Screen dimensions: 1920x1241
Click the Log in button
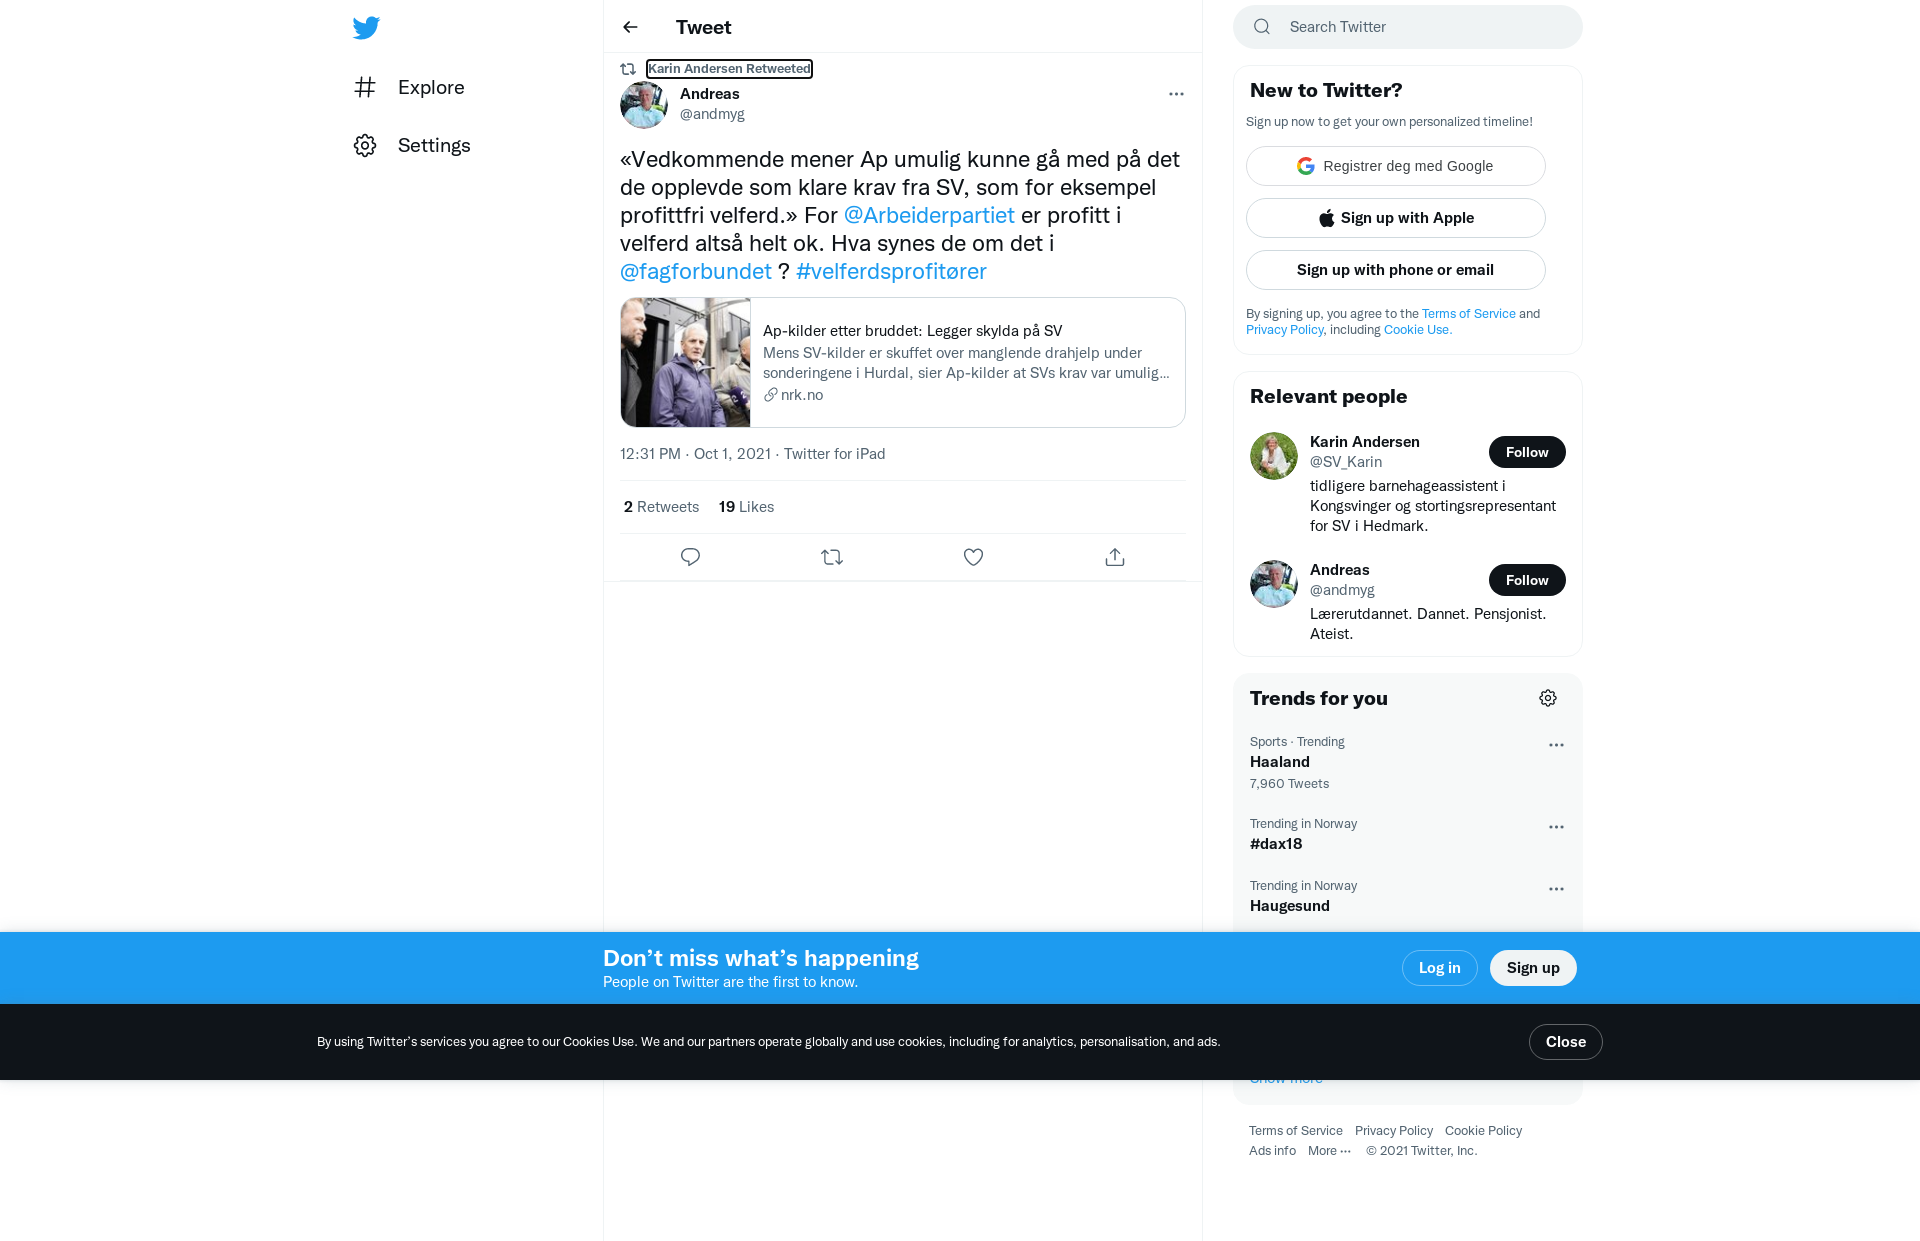1440,968
